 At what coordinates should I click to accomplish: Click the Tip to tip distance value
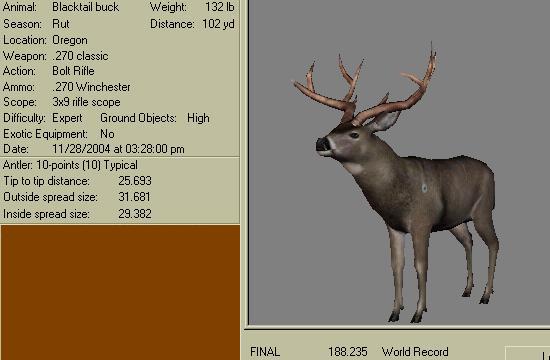[x=135, y=181]
